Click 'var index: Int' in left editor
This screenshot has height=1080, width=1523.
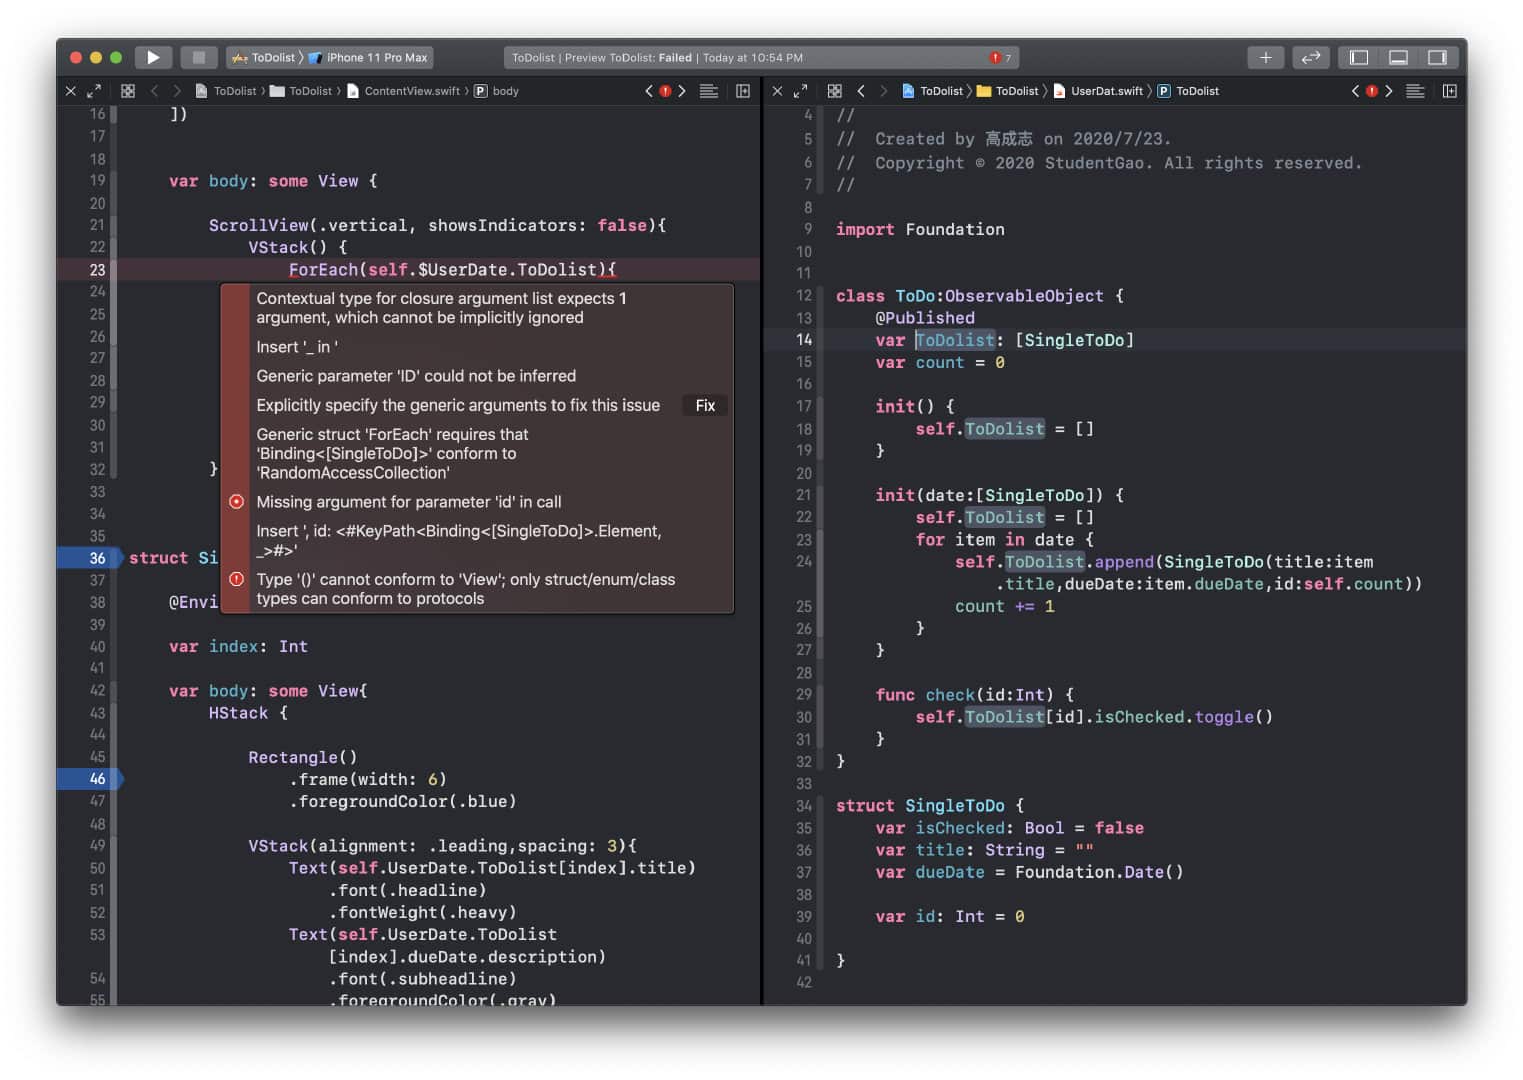(238, 647)
